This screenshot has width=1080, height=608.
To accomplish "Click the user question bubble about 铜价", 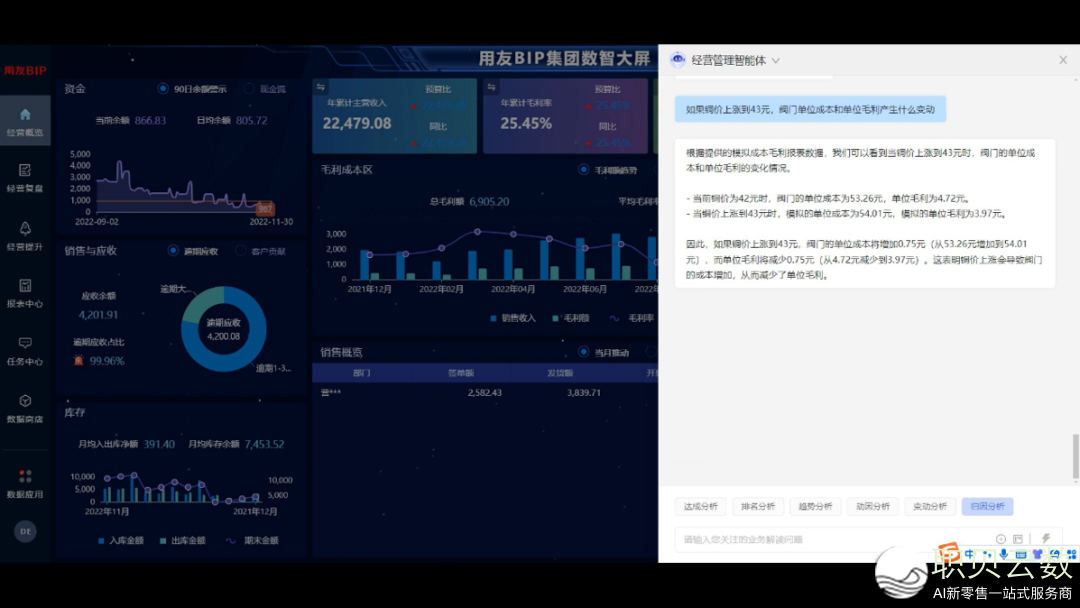I will (x=810, y=109).
